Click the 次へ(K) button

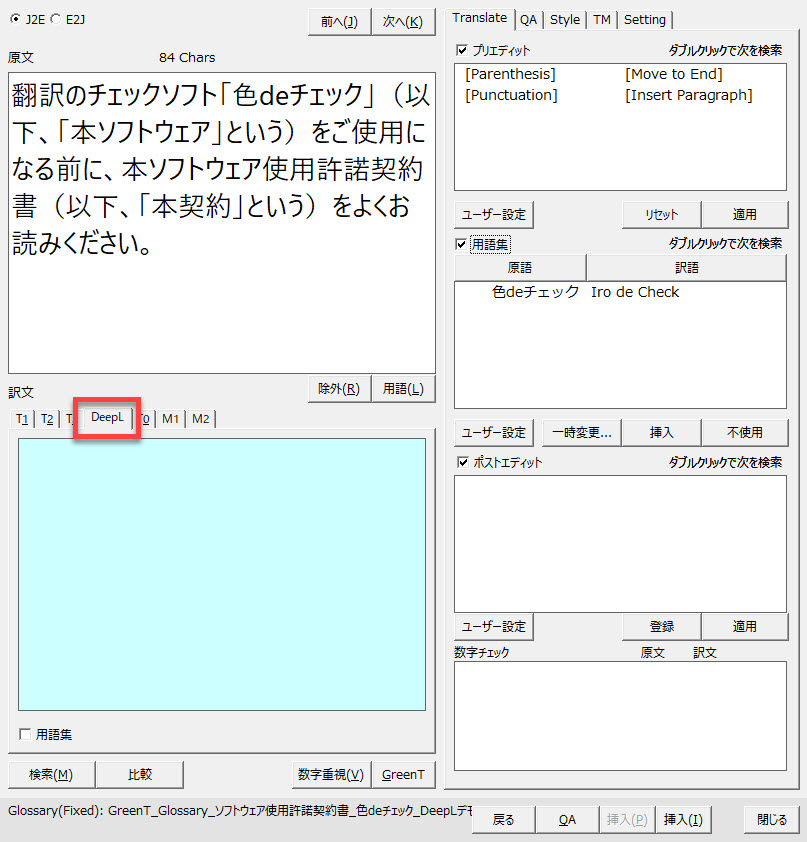click(x=403, y=22)
